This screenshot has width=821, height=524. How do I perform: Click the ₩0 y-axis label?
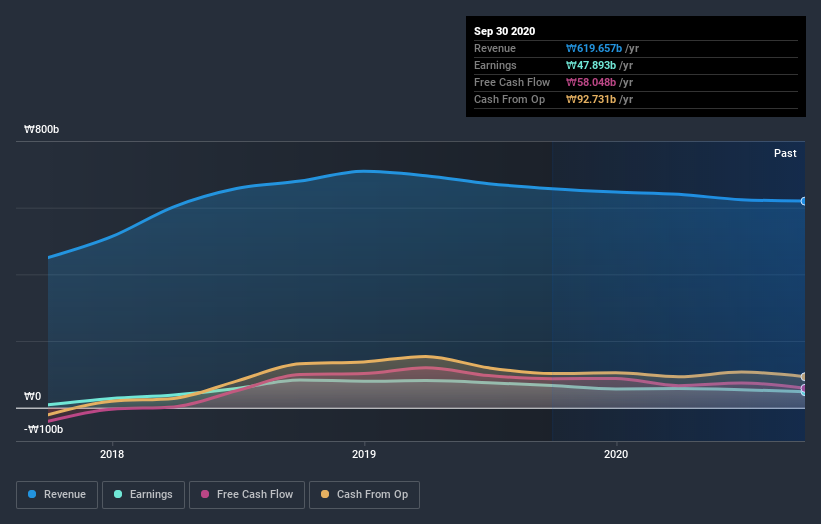tap(32, 396)
